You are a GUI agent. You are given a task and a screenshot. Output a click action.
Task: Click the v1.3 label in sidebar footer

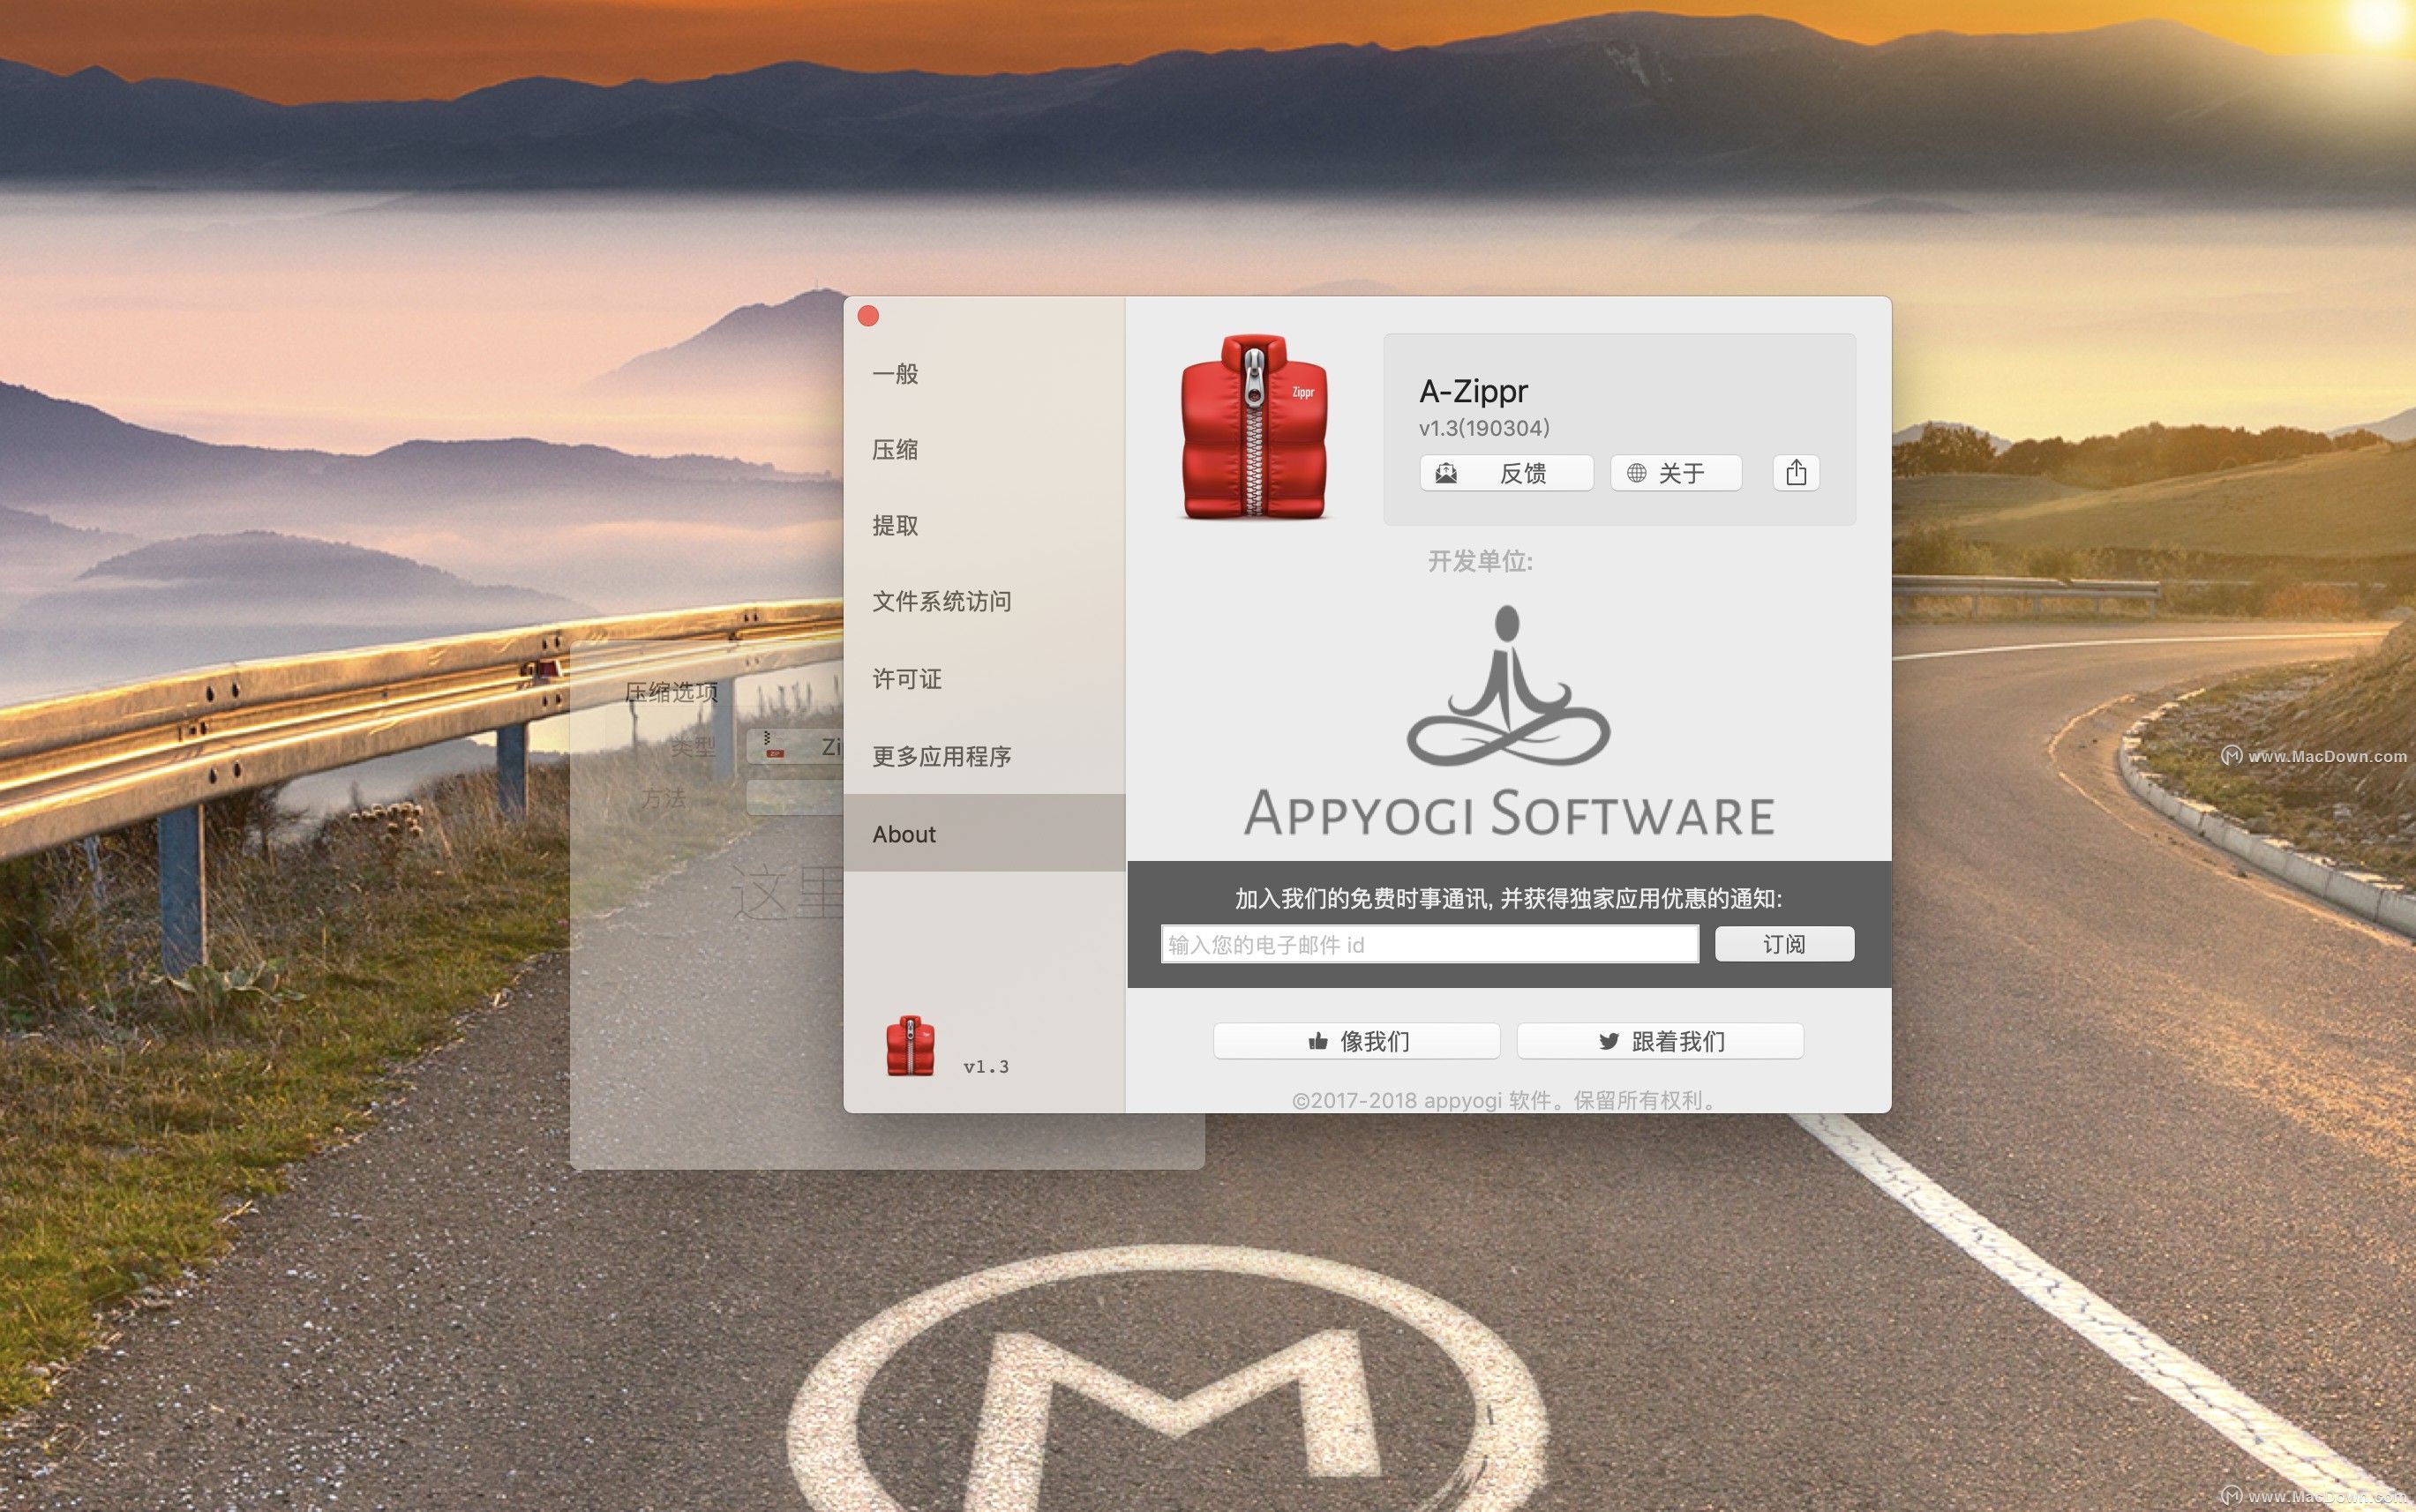986,1067
